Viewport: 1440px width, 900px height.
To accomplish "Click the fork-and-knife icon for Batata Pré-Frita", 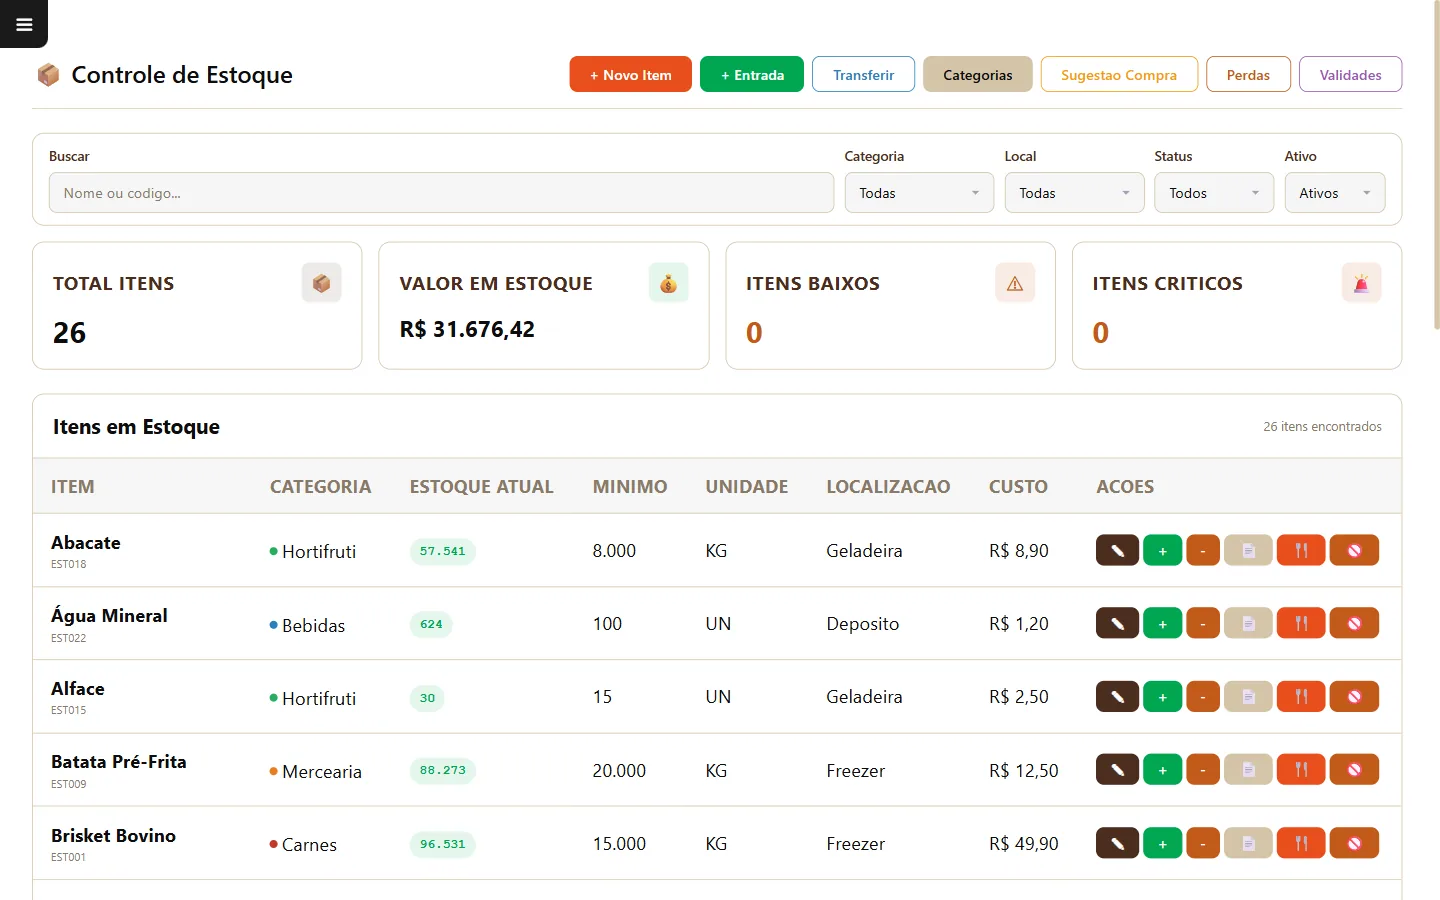I will 1301,769.
